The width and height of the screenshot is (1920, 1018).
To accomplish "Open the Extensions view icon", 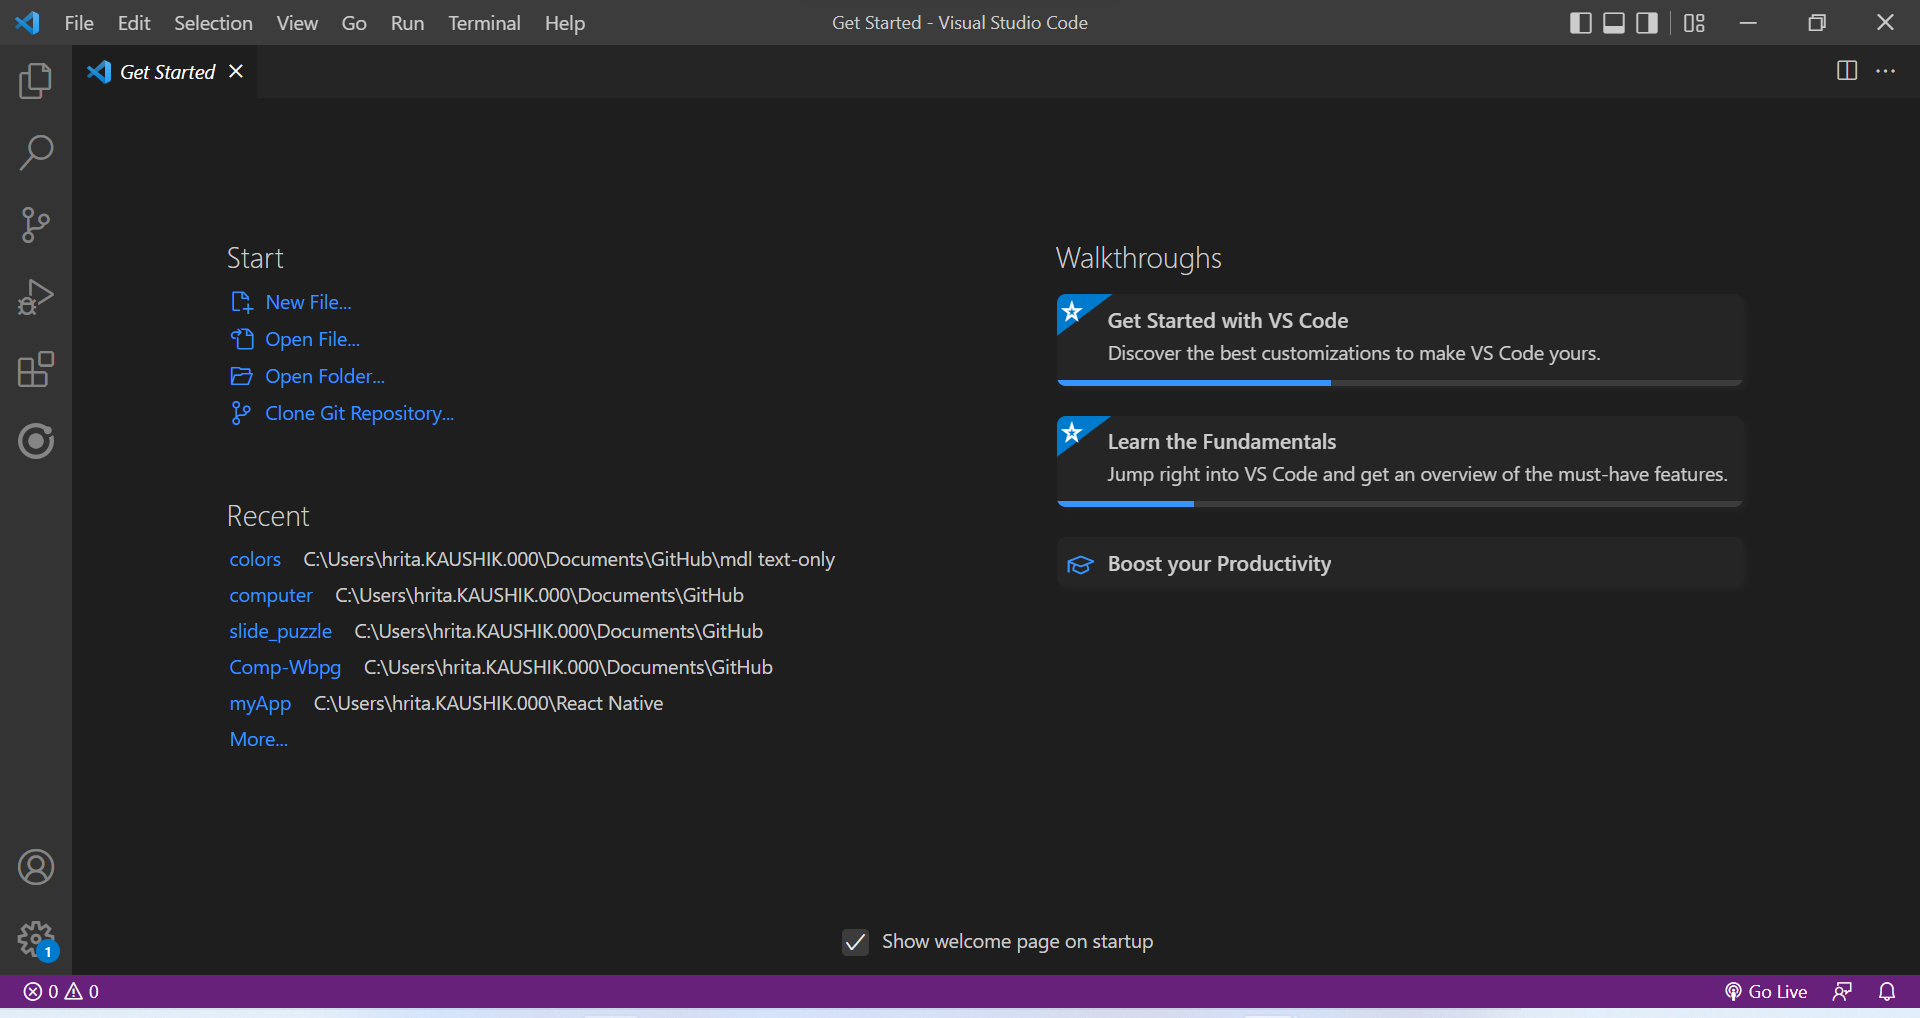I will click(x=36, y=369).
